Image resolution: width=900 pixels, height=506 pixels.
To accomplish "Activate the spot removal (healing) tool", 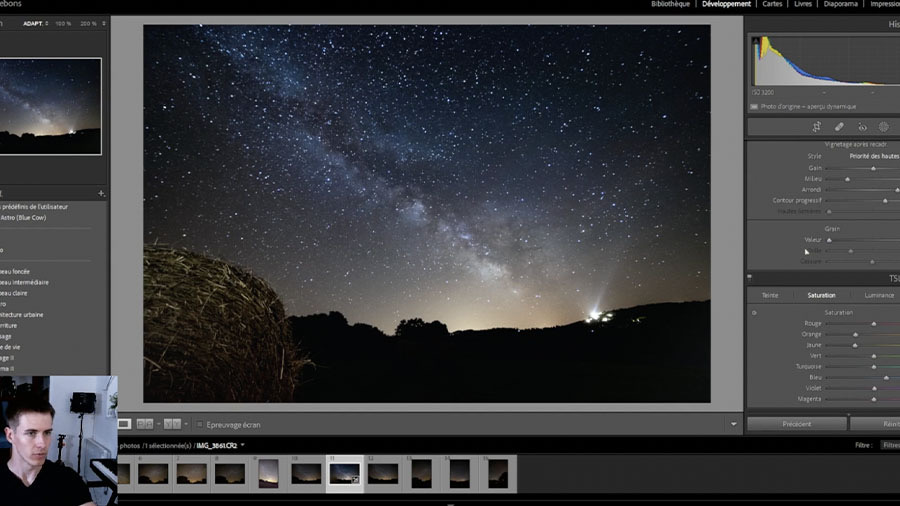I will click(839, 127).
